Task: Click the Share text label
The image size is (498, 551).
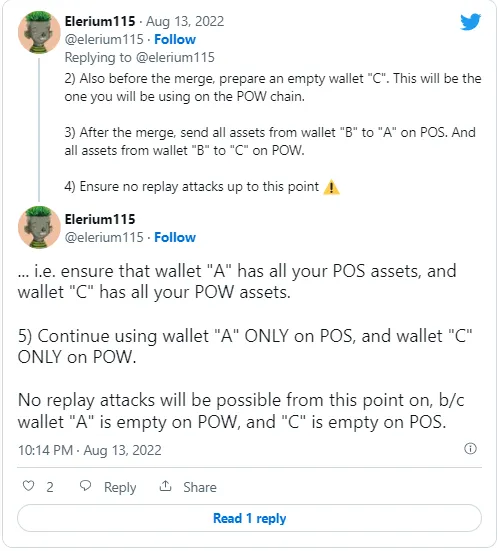Action: (200, 487)
